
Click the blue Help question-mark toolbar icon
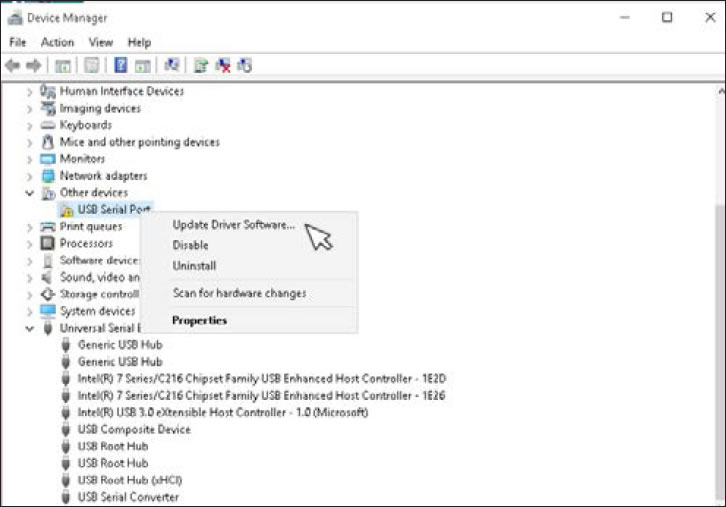coord(120,65)
